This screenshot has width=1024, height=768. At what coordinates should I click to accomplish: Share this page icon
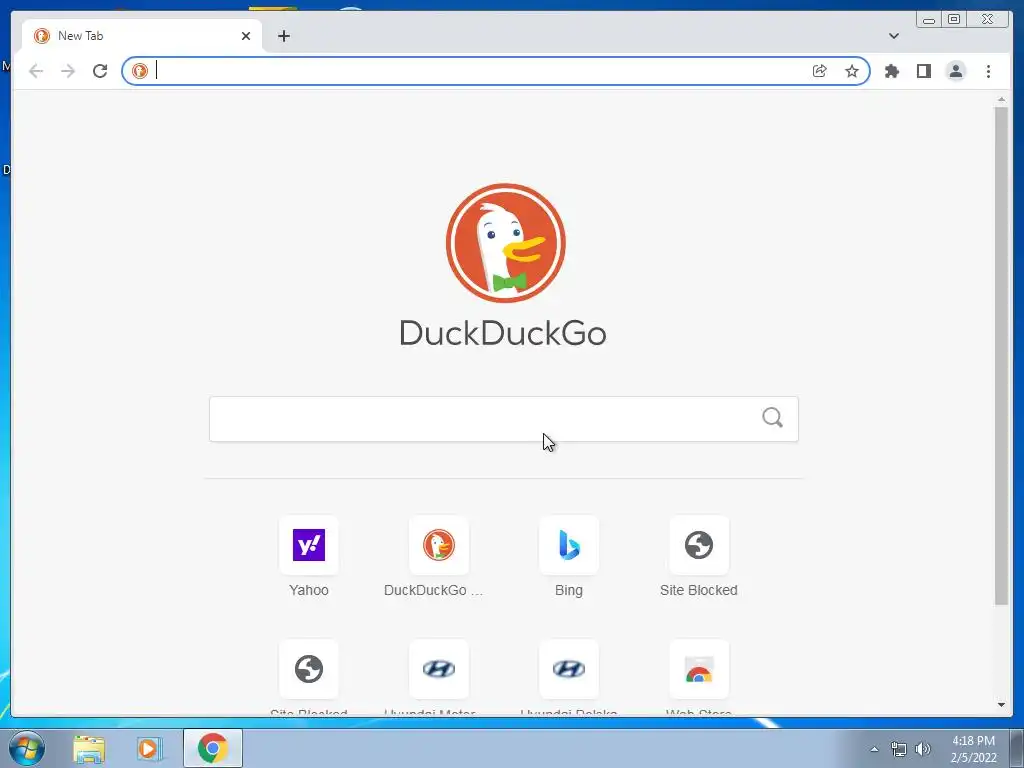click(x=820, y=71)
